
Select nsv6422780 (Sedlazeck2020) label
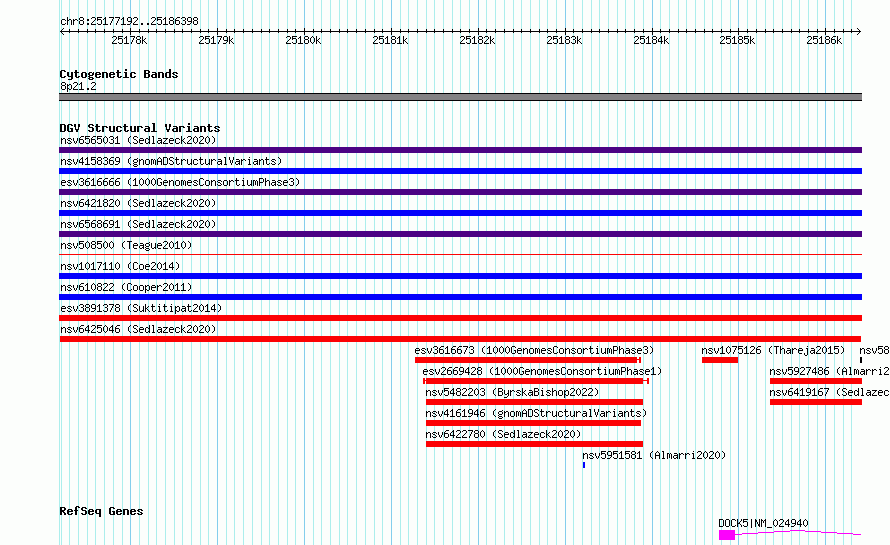[503, 434]
